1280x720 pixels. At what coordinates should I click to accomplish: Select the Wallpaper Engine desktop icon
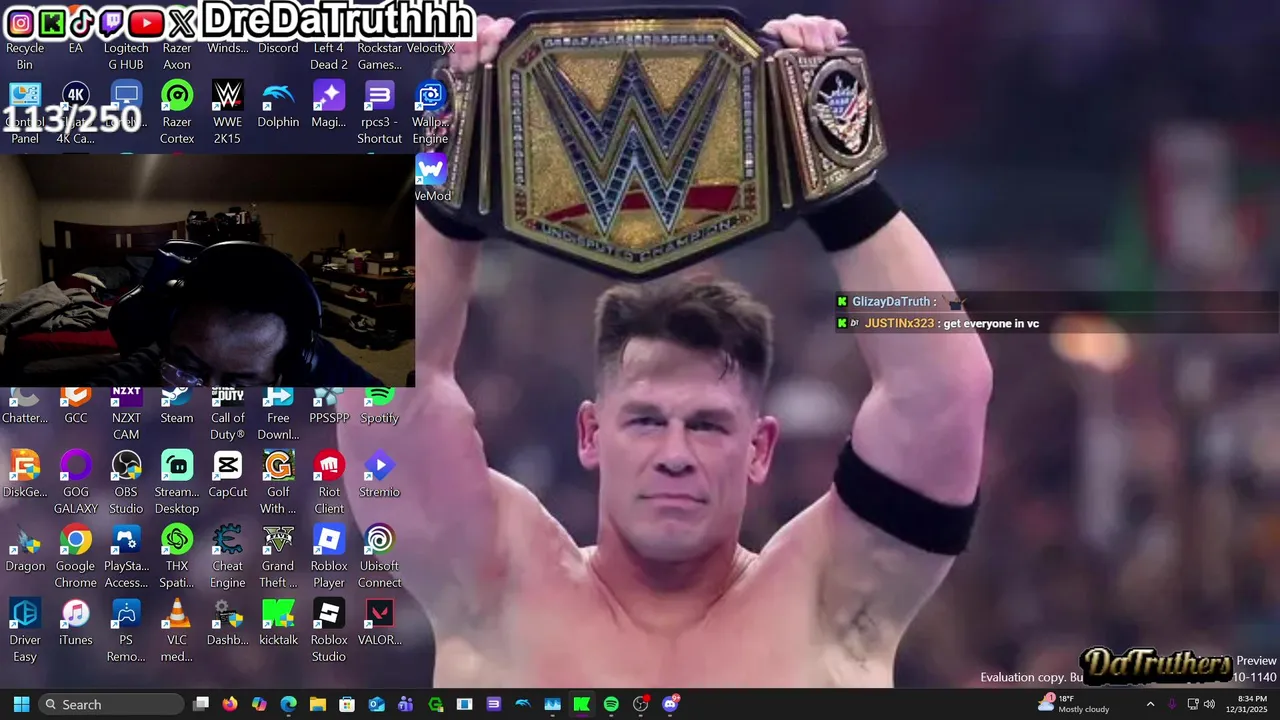coord(430,112)
